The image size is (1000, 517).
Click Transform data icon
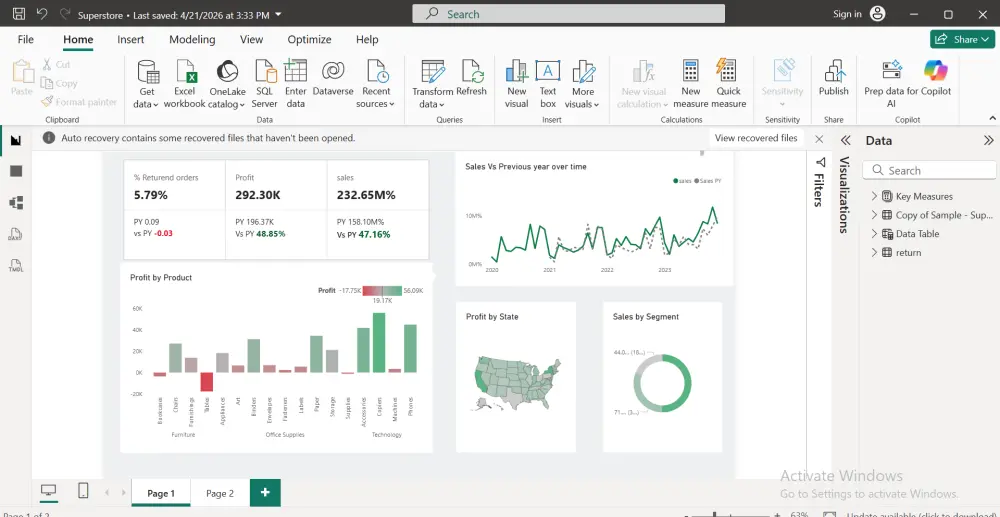(x=432, y=72)
